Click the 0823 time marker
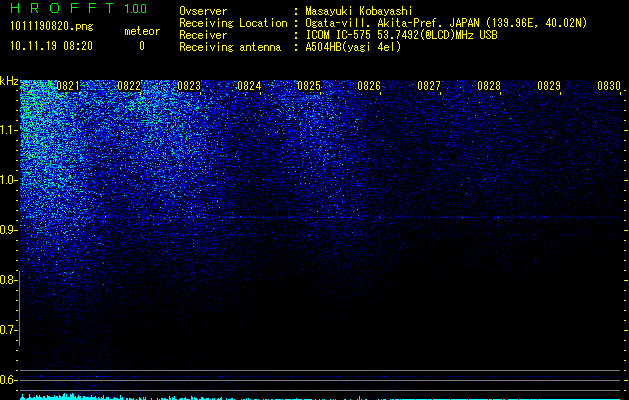The height and width of the screenshot is (400, 629). (x=189, y=86)
